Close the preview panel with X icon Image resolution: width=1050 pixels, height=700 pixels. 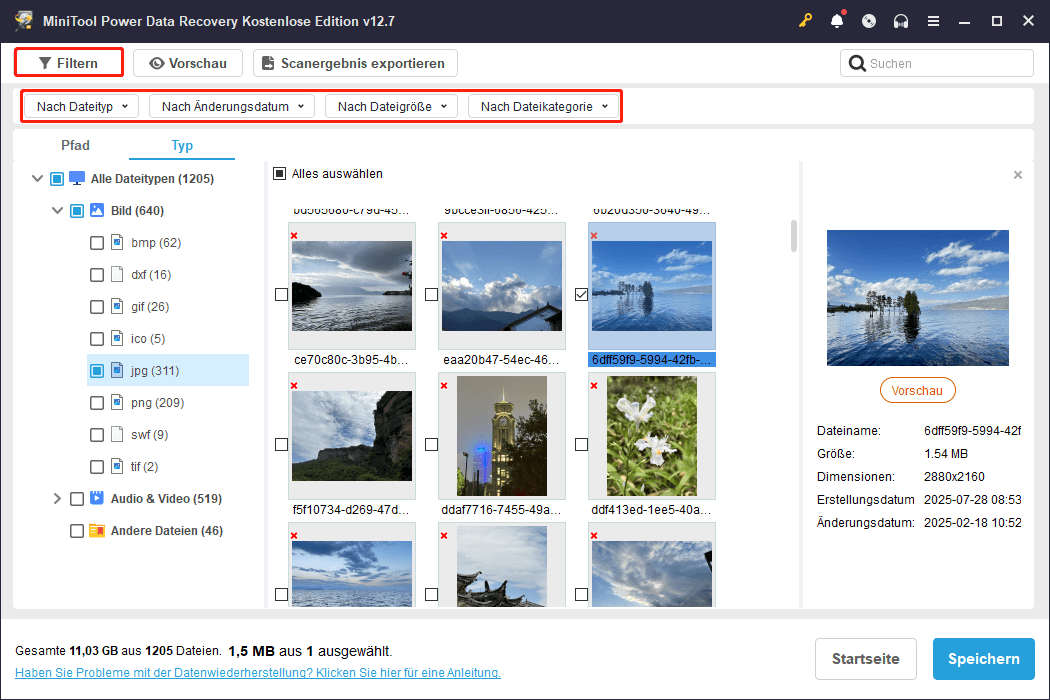pyautogui.click(x=1018, y=175)
